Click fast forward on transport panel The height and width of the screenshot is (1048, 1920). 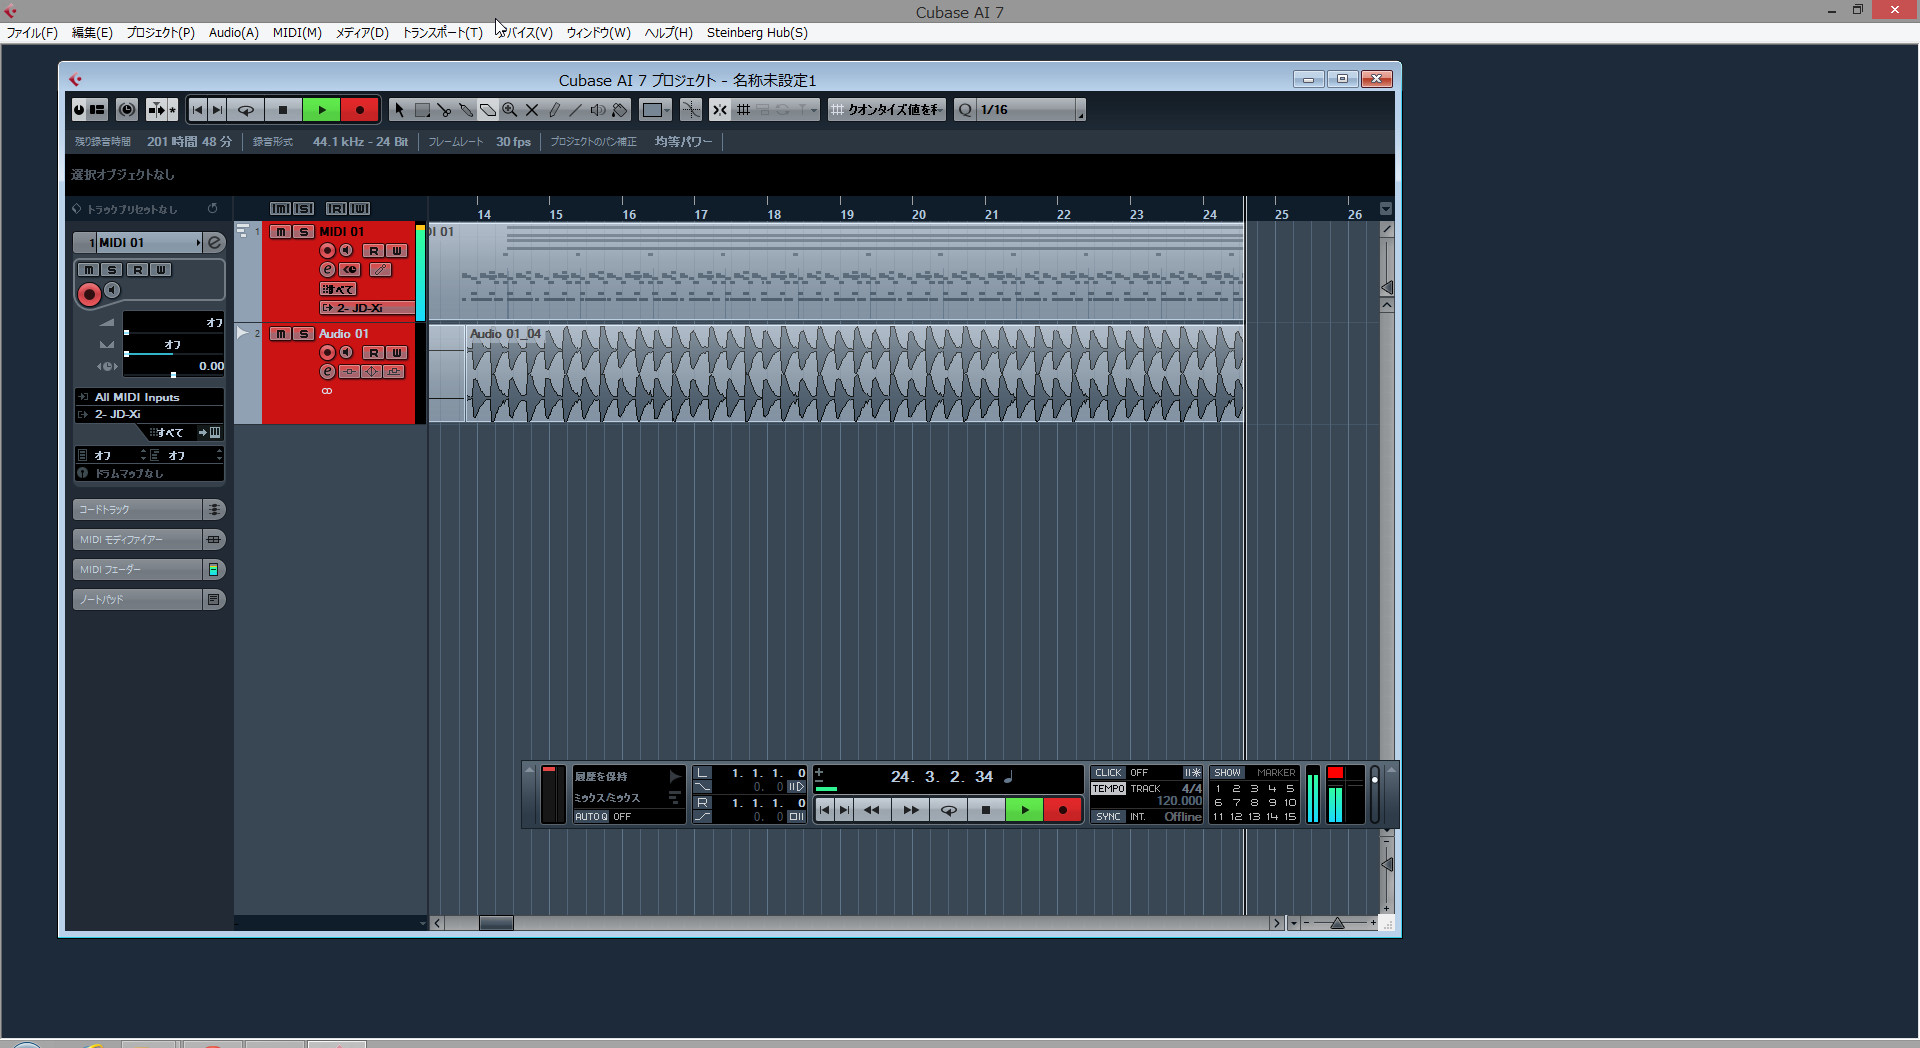point(910,810)
